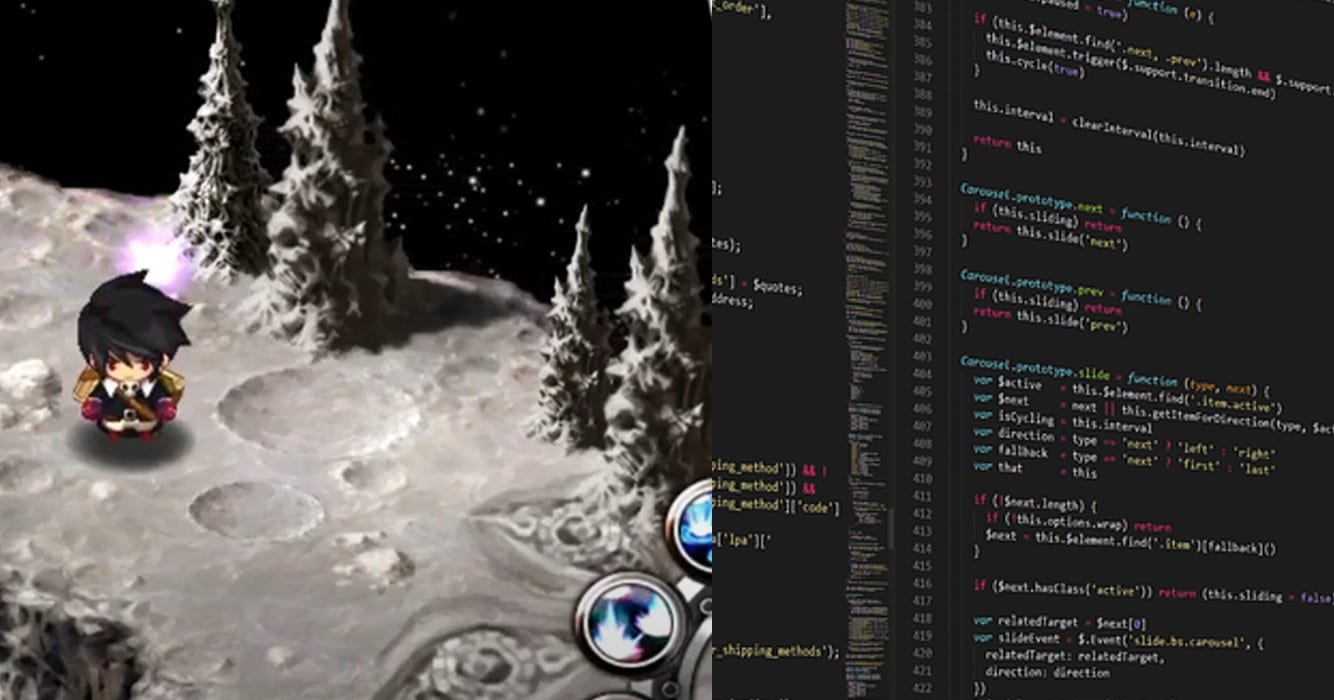The width and height of the screenshot is (1334, 700).
Task: Click "_shipping_methods');" in left code pane
Action: [776, 651]
